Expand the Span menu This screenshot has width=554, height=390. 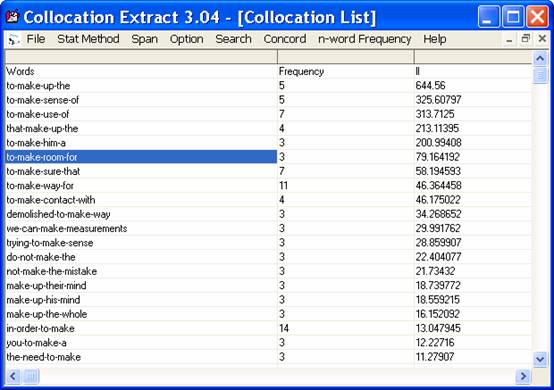pyautogui.click(x=145, y=39)
